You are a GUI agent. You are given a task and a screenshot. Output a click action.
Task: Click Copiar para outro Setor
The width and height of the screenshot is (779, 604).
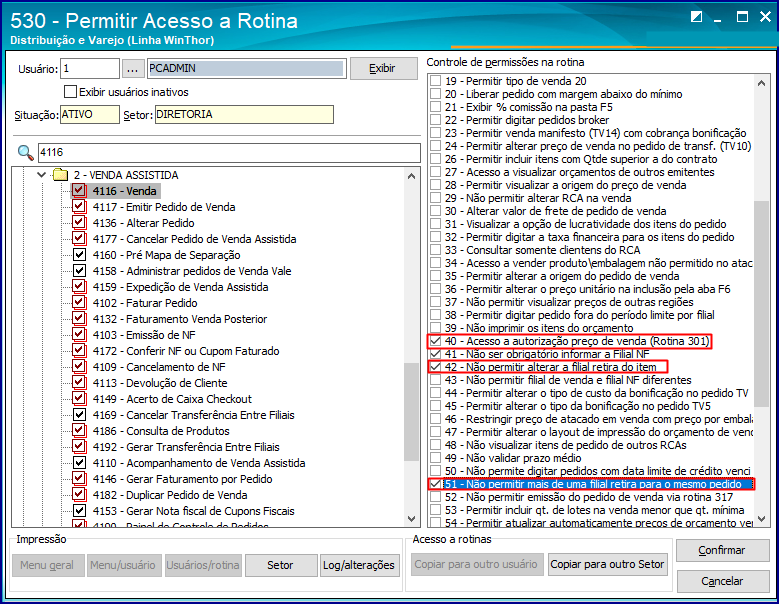point(607,564)
